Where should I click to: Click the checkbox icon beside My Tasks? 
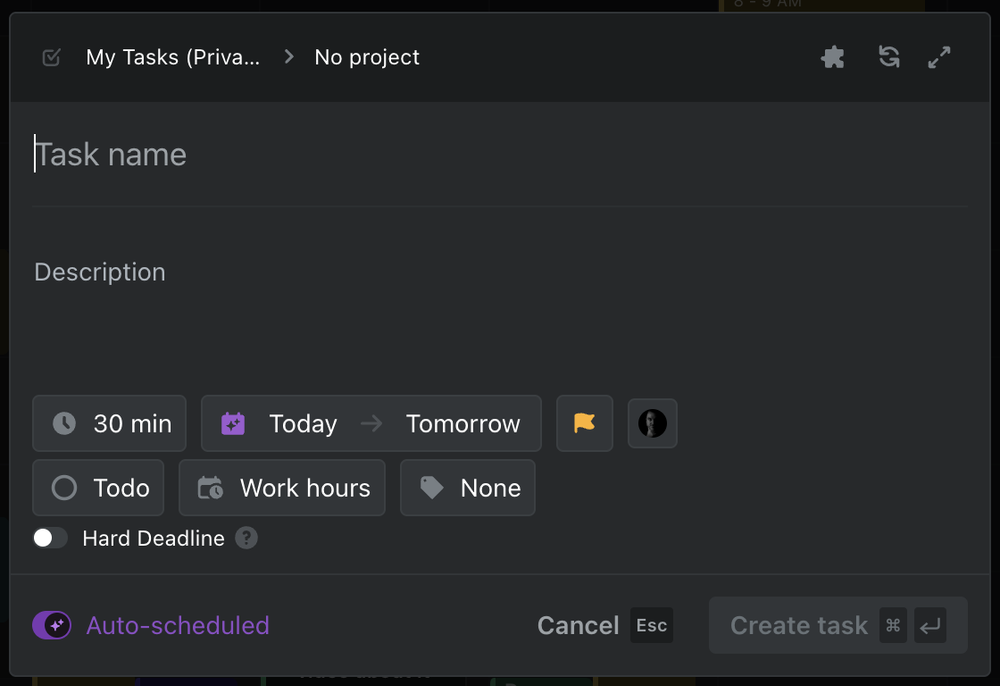pyautogui.click(x=52, y=57)
